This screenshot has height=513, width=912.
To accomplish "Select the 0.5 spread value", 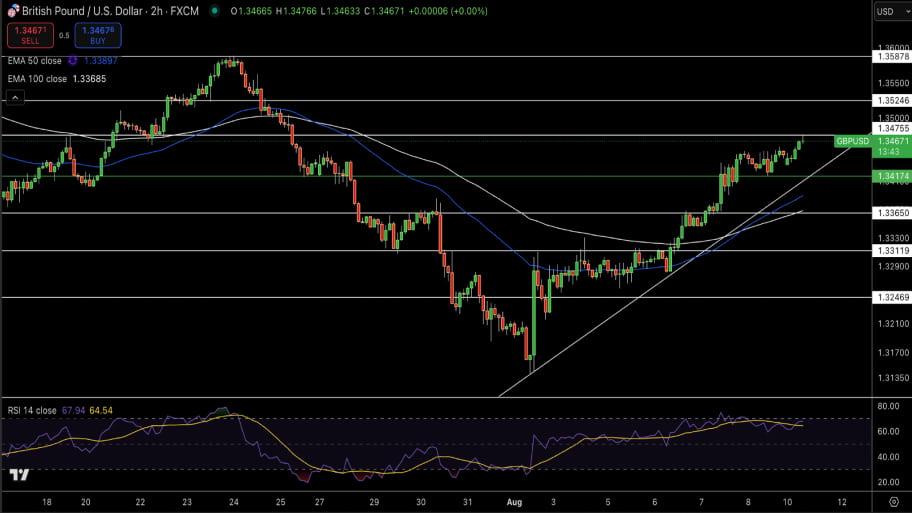I will [64, 35].
